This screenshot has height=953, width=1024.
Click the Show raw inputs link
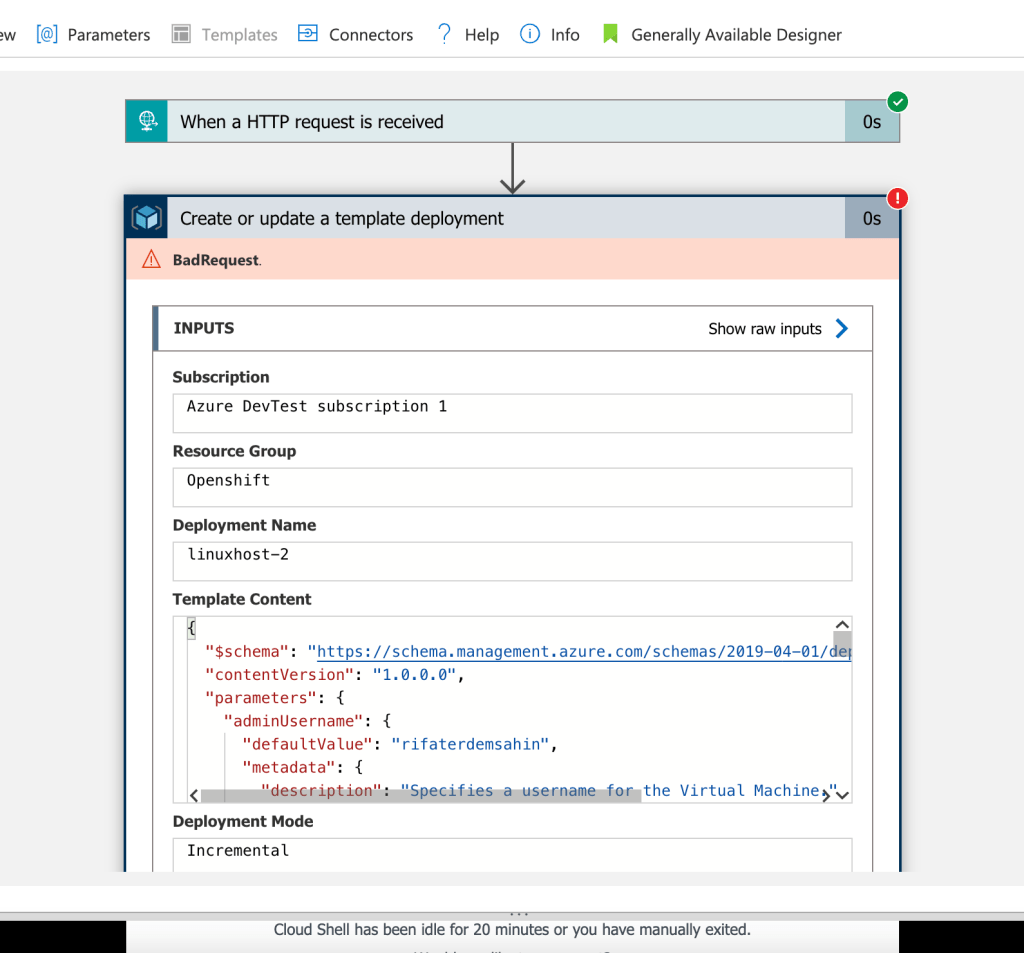(765, 329)
